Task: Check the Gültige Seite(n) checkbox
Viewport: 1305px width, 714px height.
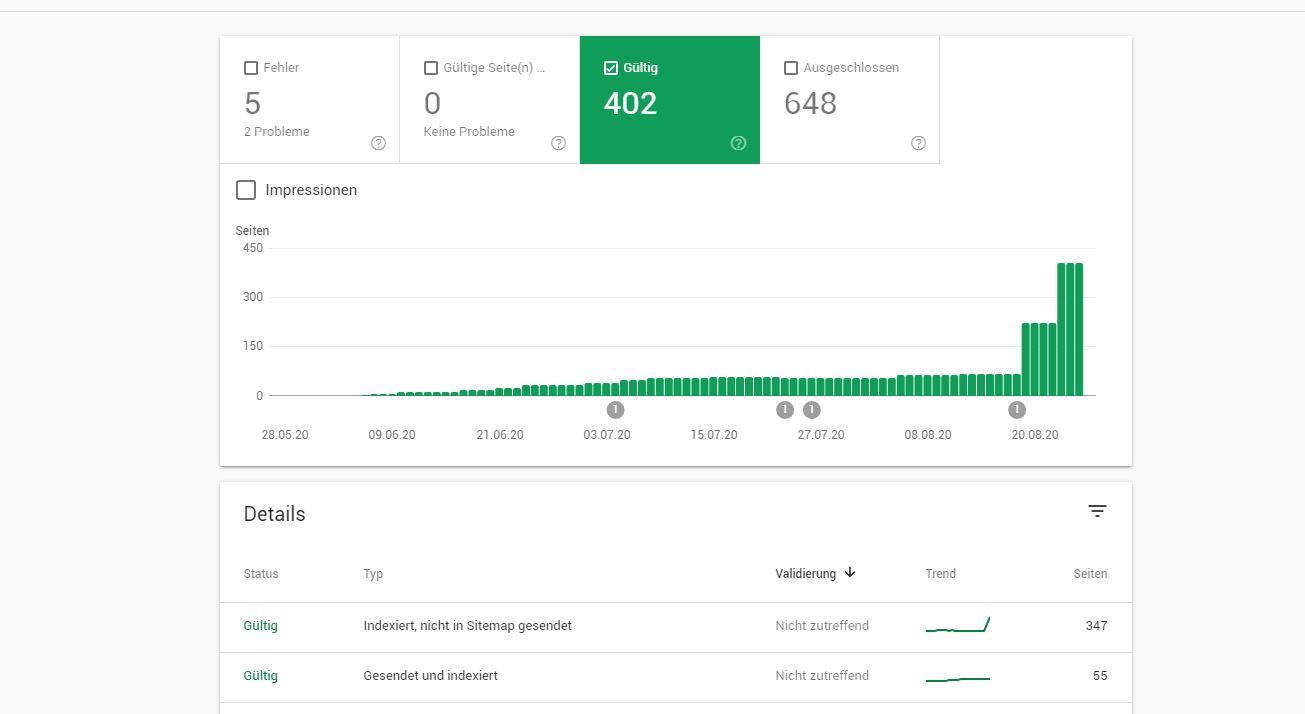Action: (x=431, y=68)
